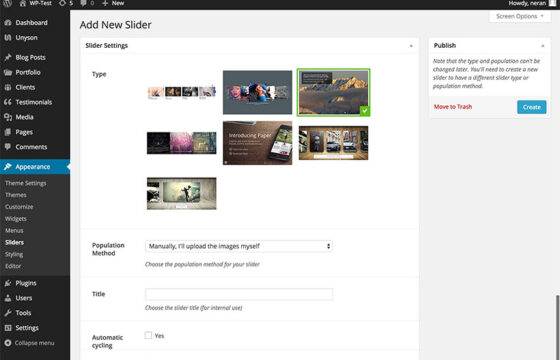Image resolution: width=560 pixels, height=360 pixels.
Task: Click the WordPress logo in the admin bar
Action: [x=8, y=4]
